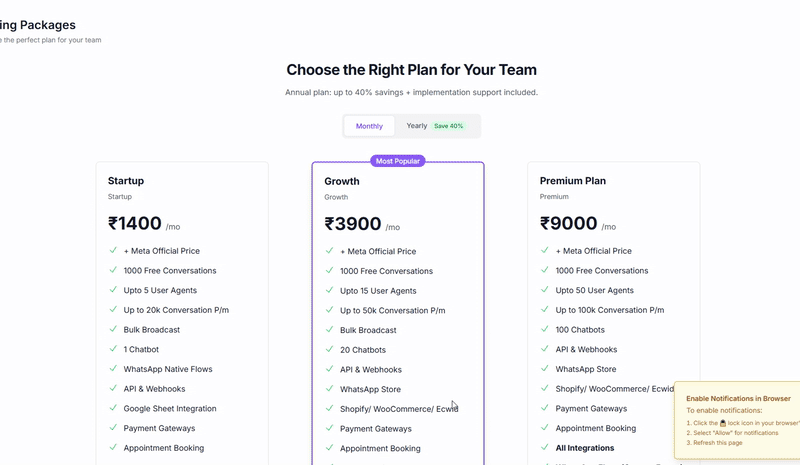
Task: Click the ₹3900 per month price
Action: click(x=353, y=224)
